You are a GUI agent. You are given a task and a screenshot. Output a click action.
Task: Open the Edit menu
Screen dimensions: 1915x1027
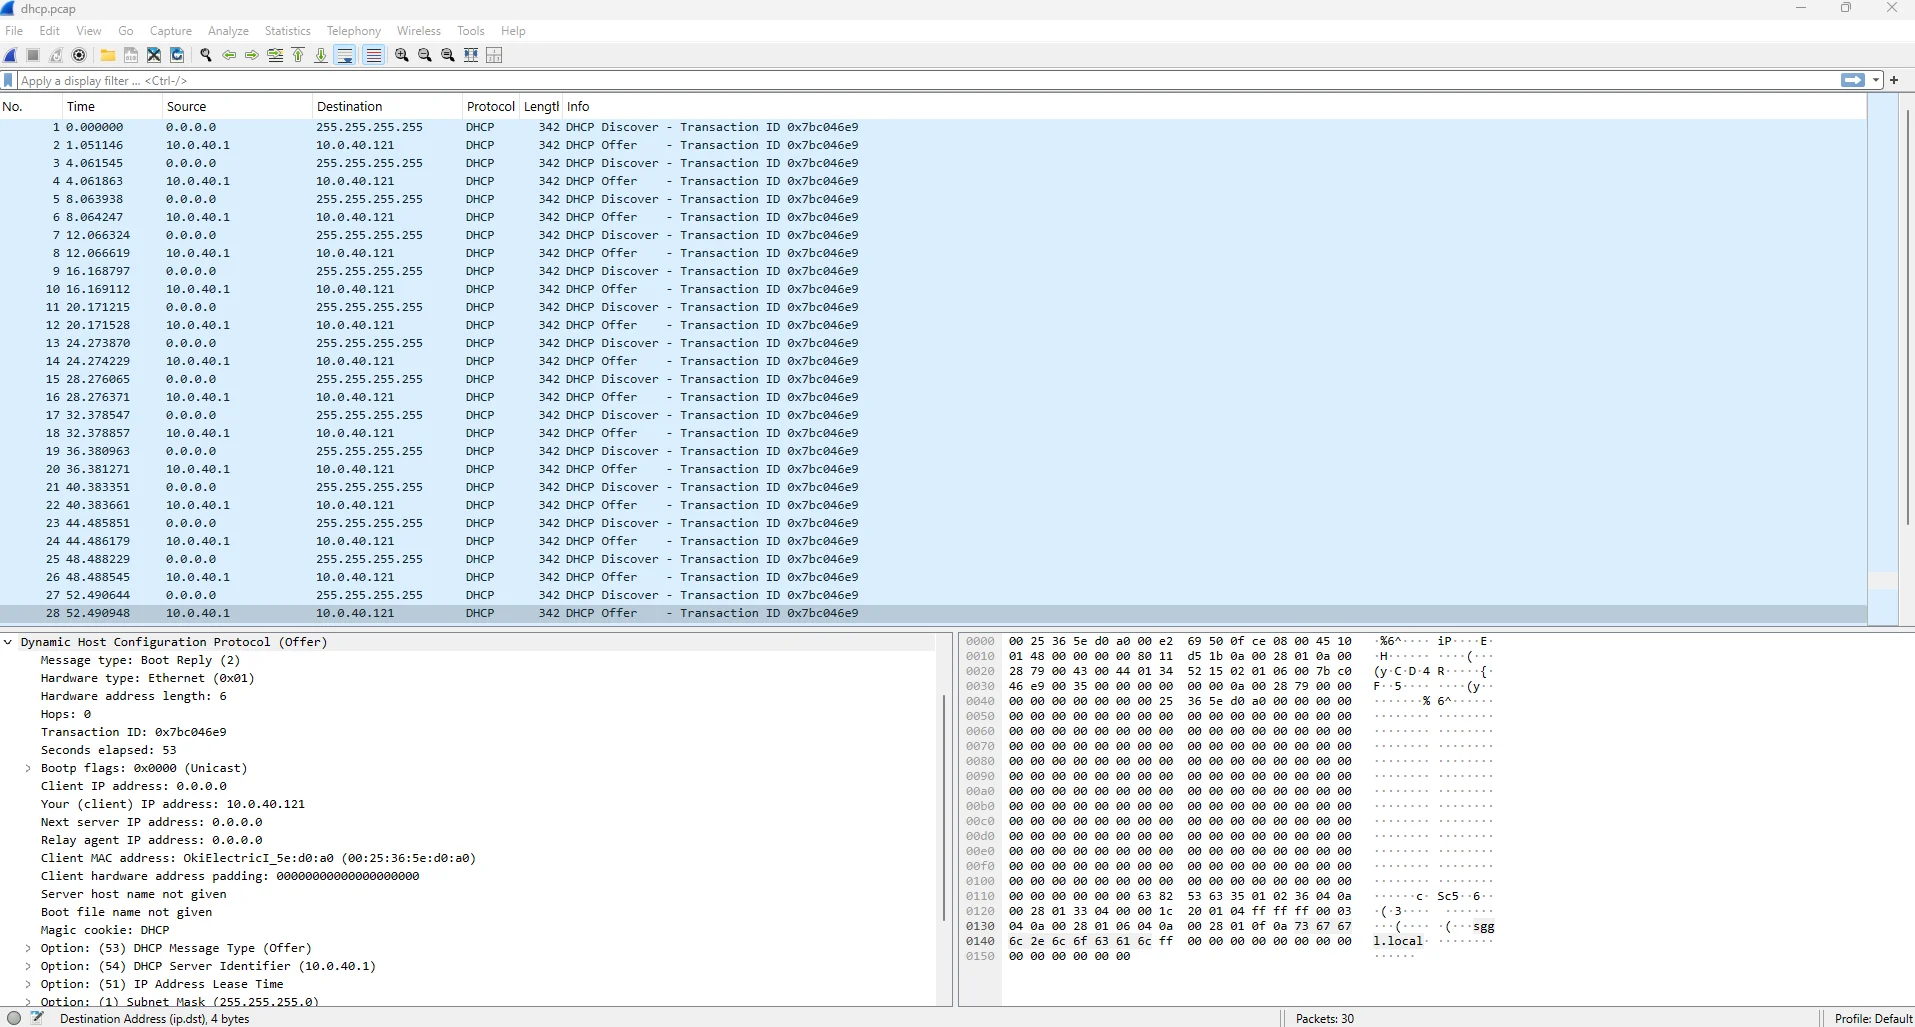pyautogui.click(x=50, y=31)
